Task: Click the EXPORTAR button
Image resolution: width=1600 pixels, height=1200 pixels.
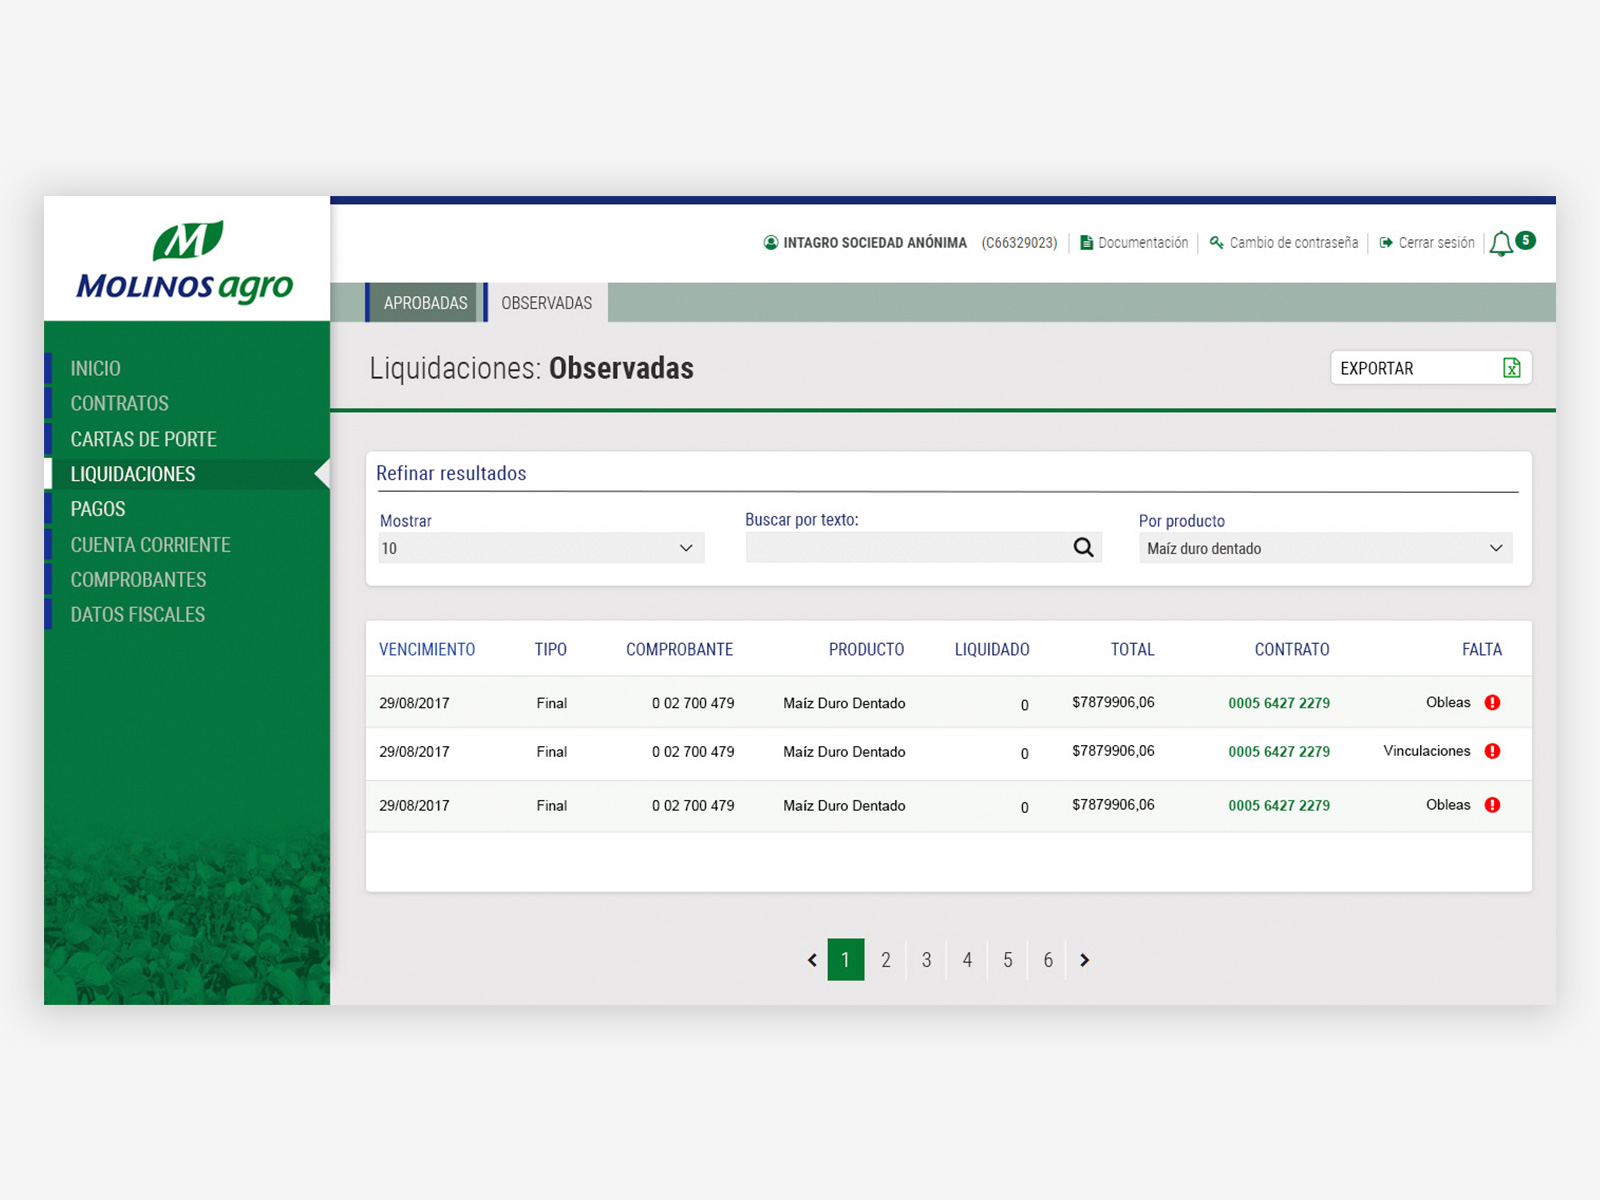Action: tap(1430, 368)
